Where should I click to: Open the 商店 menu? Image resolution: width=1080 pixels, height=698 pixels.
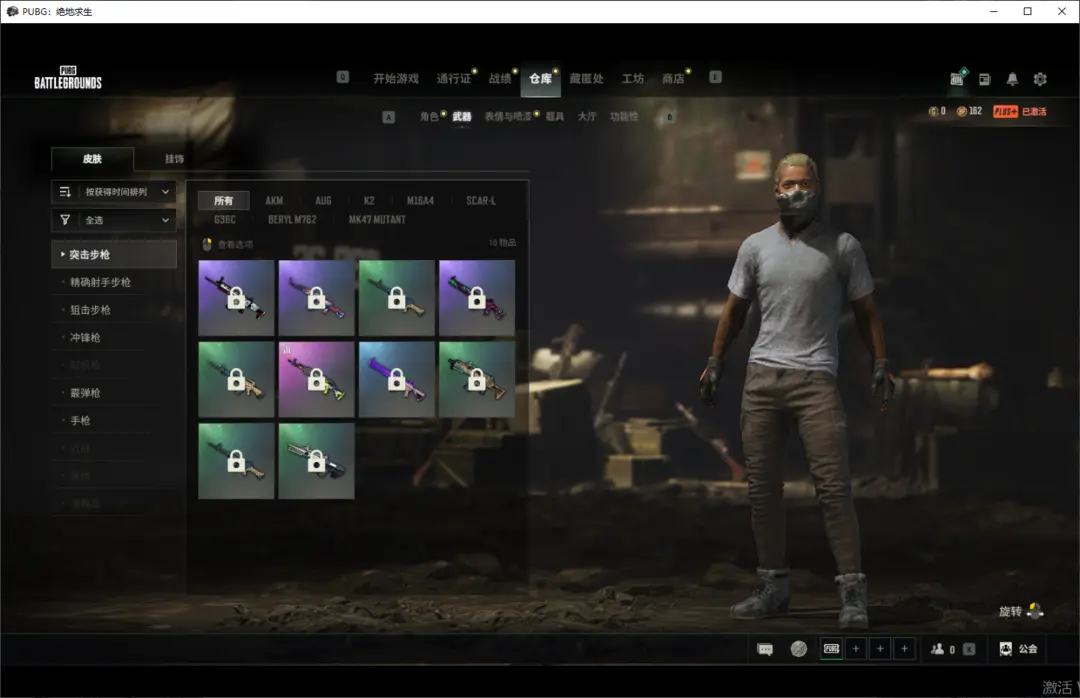click(674, 79)
